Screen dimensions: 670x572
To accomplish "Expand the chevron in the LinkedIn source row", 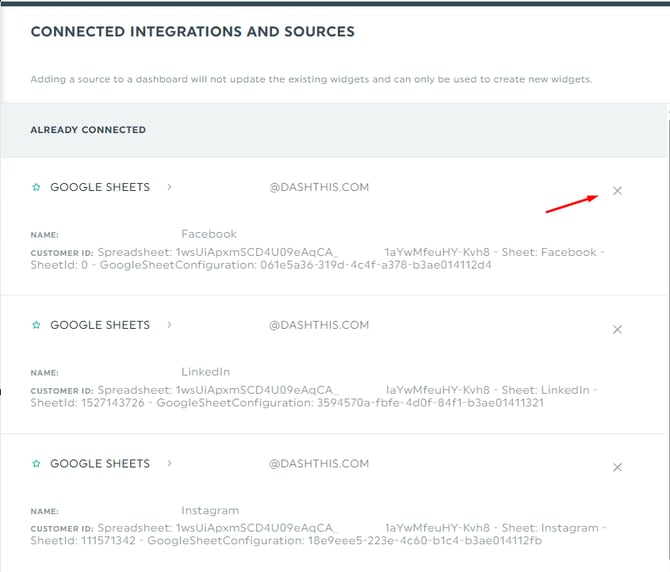I will point(170,325).
